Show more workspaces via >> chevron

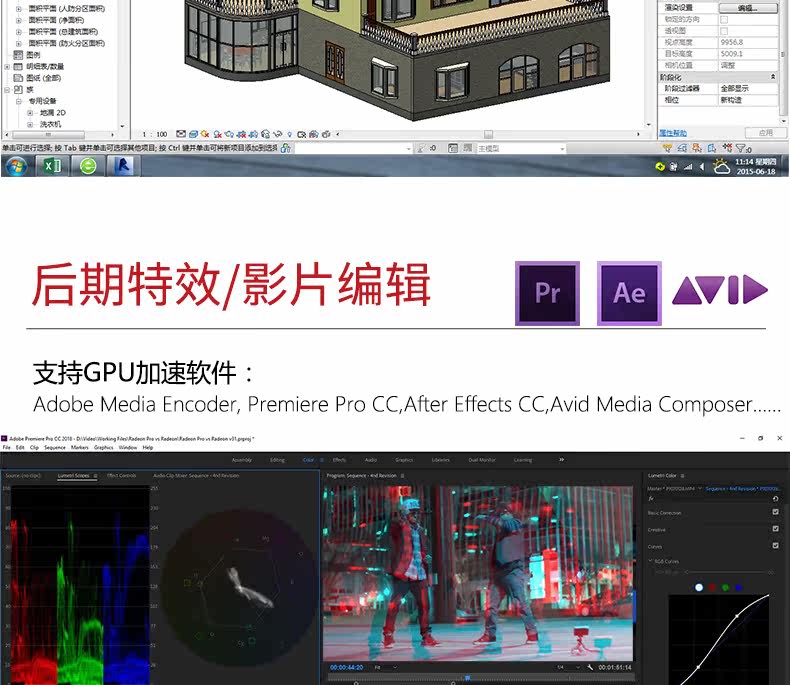(561, 460)
